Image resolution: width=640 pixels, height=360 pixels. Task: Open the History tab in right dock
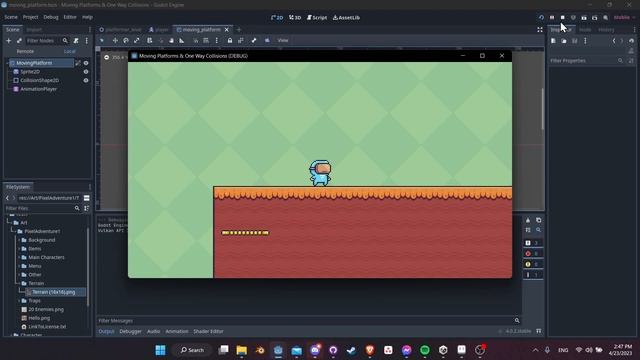pyautogui.click(x=606, y=30)
